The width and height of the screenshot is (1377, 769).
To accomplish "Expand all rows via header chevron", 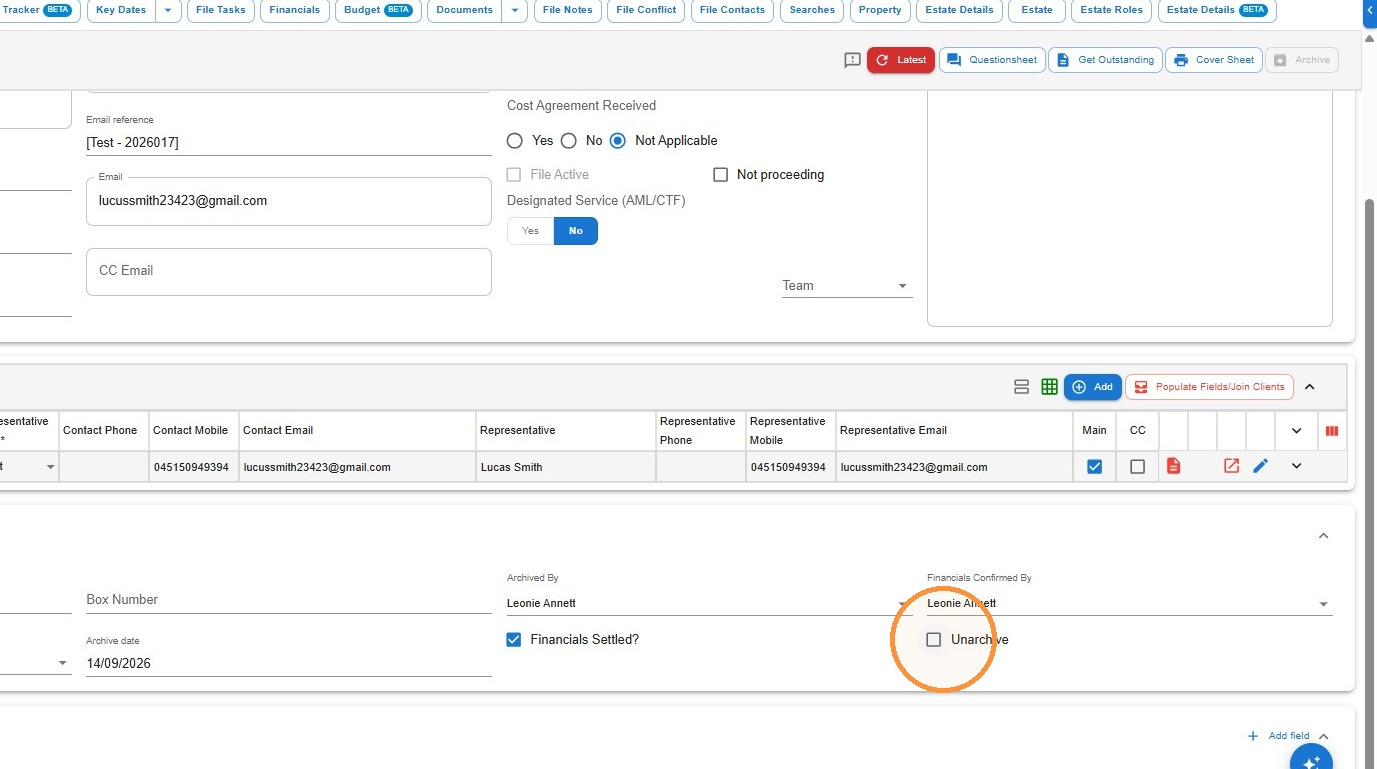I will point(1297,431).
